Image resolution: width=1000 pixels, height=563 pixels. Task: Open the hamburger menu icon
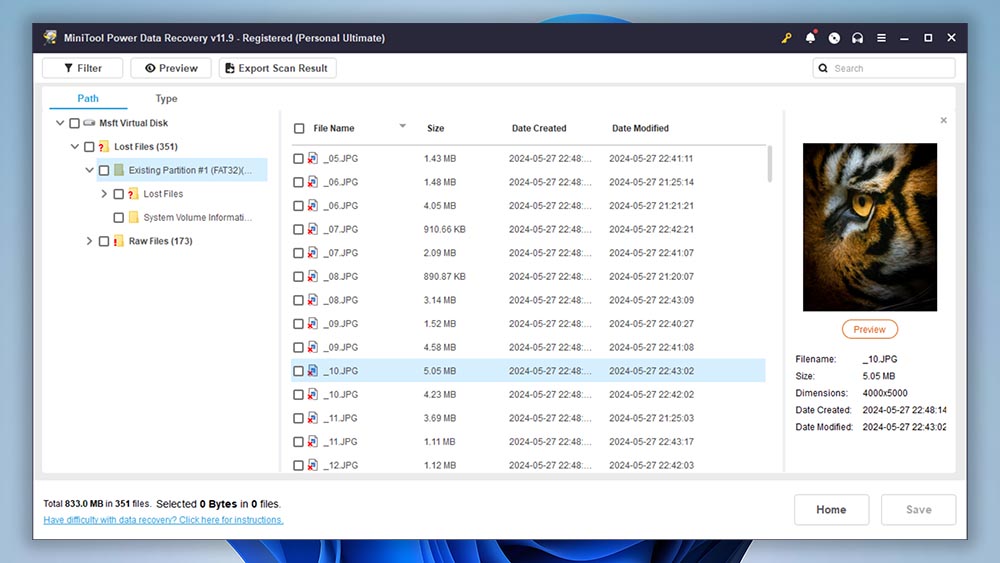coord(881,38)
